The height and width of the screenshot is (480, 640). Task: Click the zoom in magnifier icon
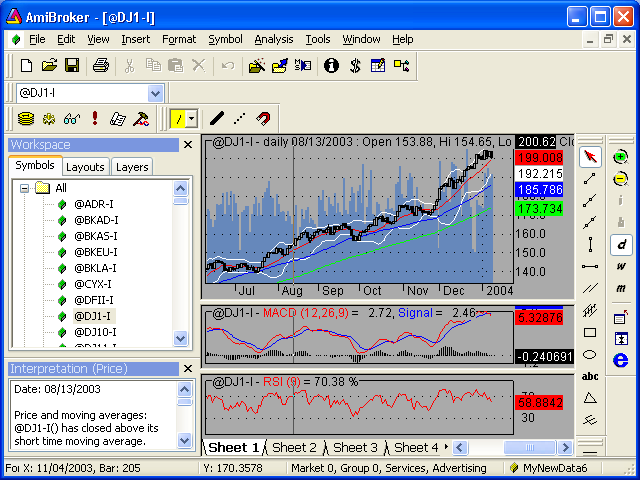coord(621,156)
